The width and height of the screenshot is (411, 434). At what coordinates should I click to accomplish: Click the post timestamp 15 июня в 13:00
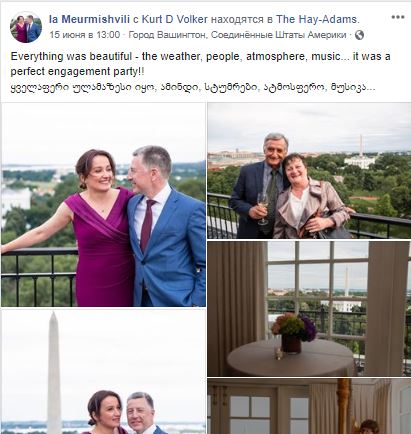tap(85, 35)
